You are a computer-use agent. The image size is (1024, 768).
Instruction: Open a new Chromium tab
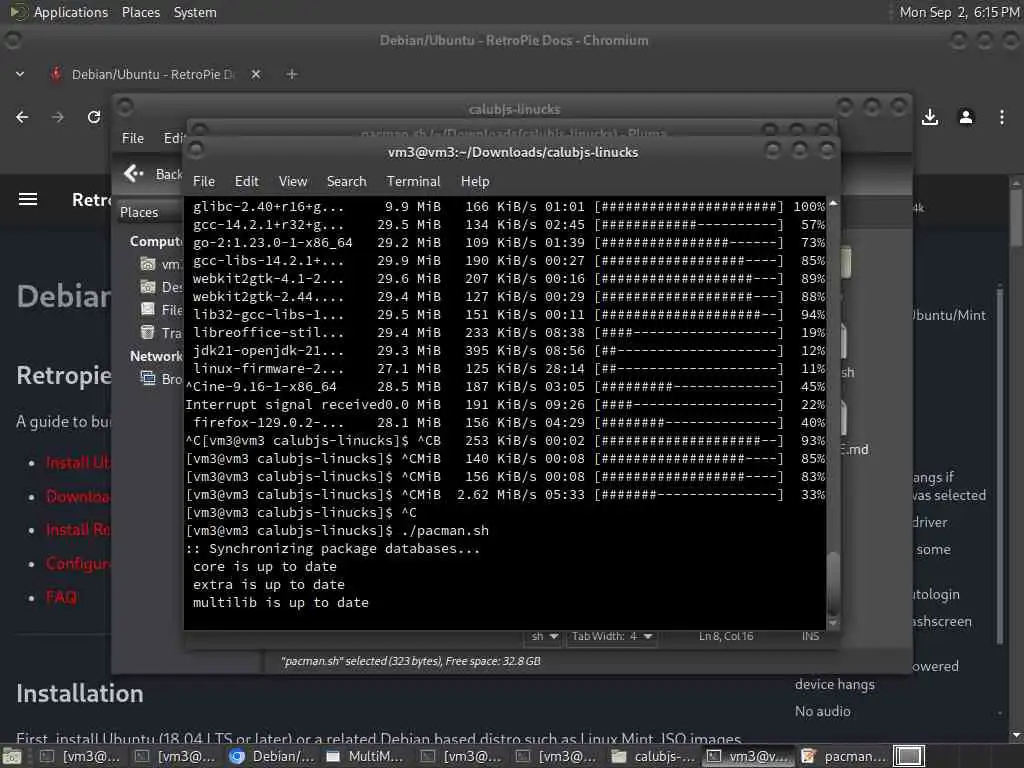pyautogui.click(x=292, y=74)
